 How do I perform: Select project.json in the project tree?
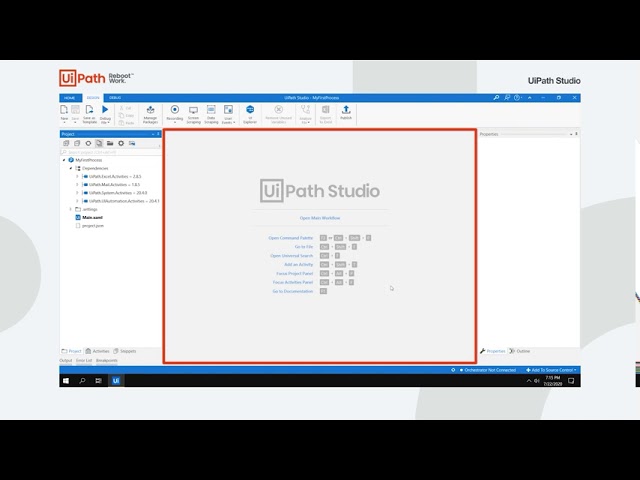(90, 226)
